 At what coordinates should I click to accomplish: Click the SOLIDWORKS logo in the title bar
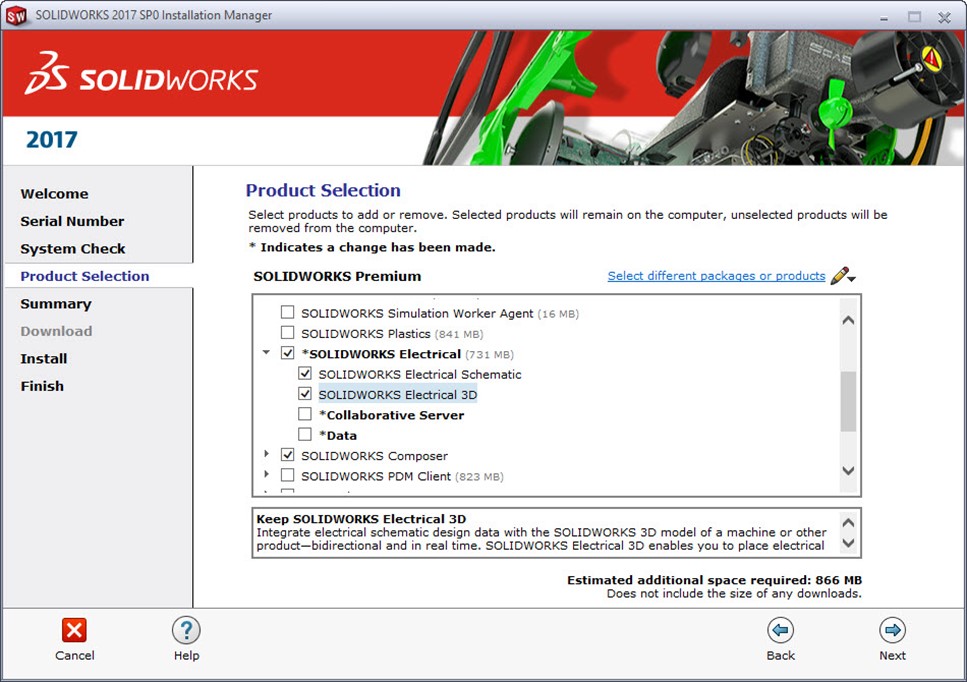point(16,15)
